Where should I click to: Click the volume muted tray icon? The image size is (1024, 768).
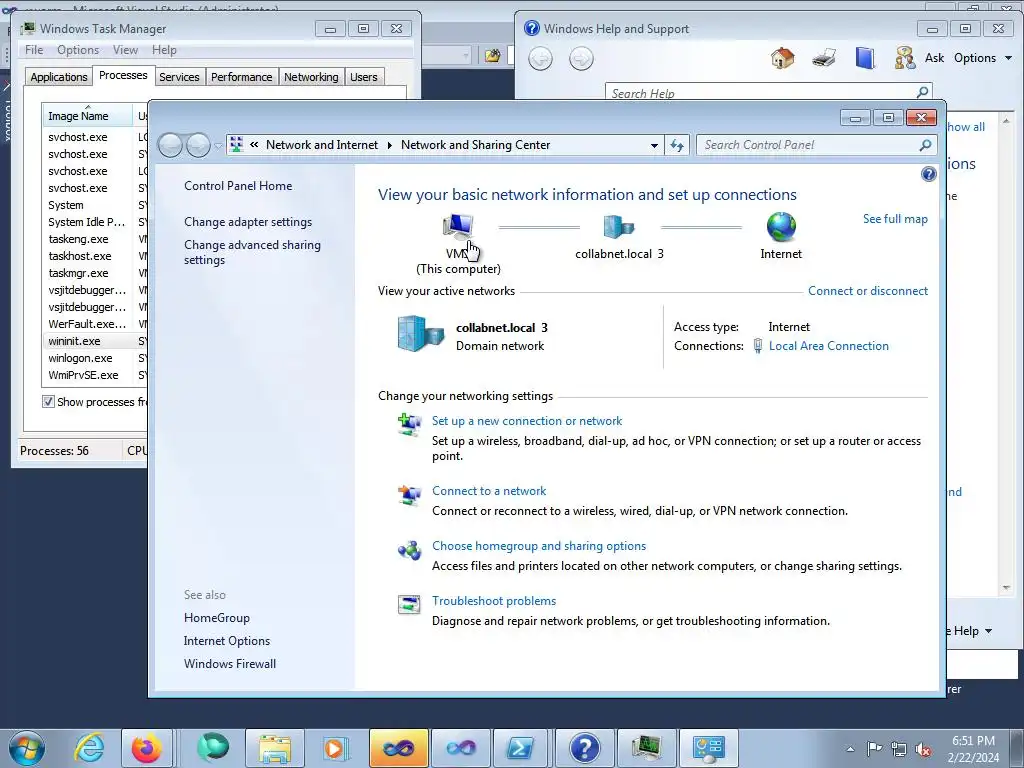923,749
